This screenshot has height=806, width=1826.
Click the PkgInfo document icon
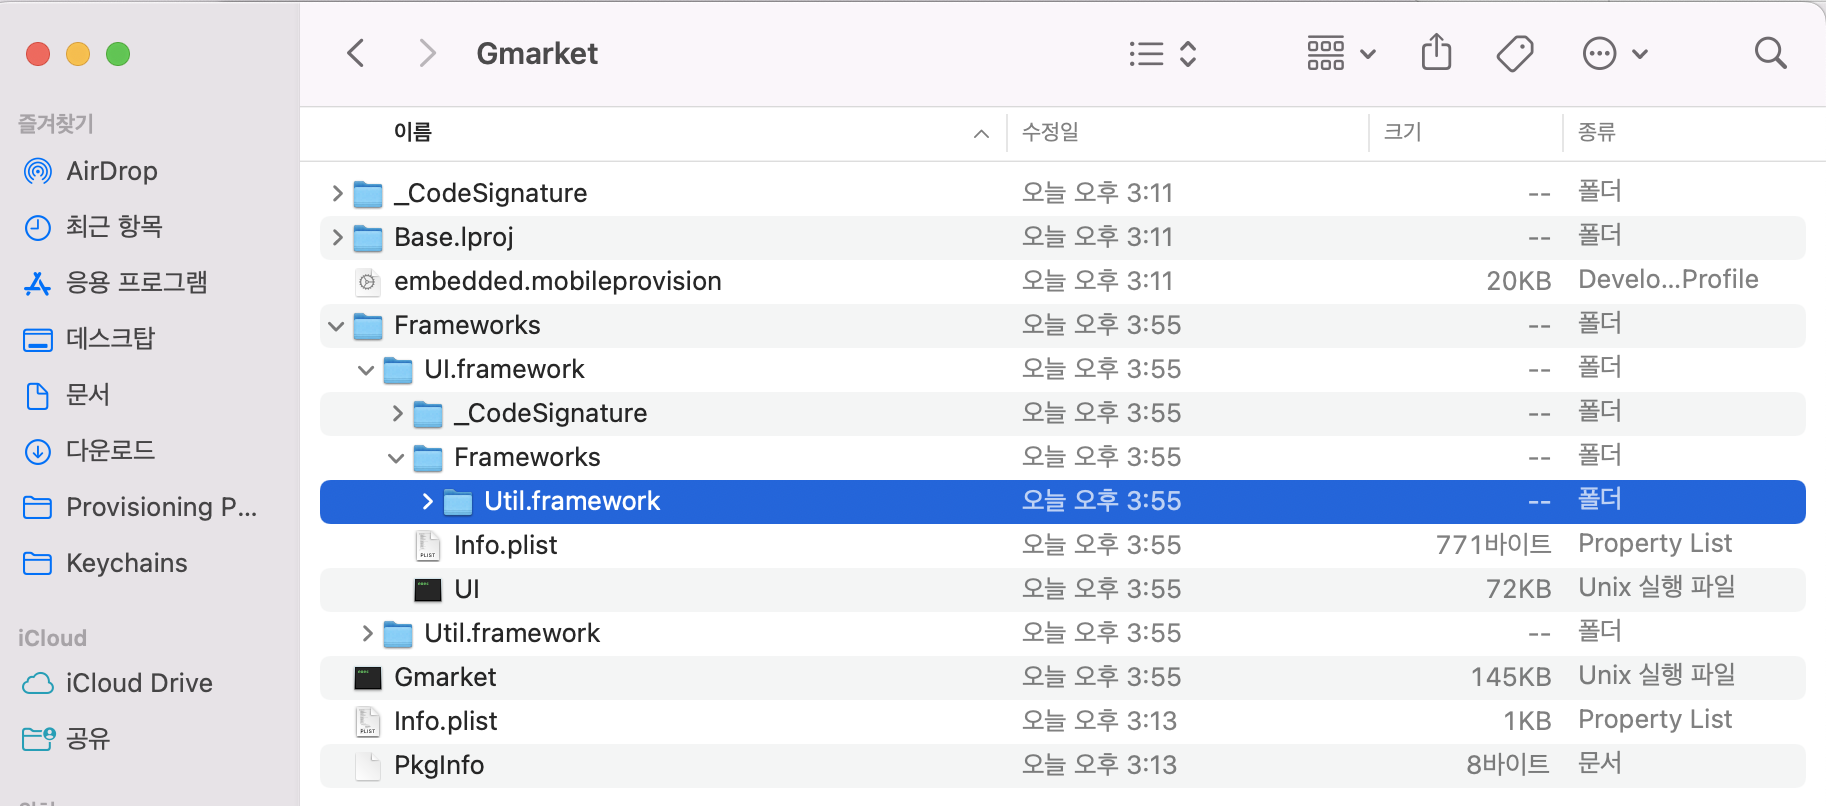(x=368, y=766)
